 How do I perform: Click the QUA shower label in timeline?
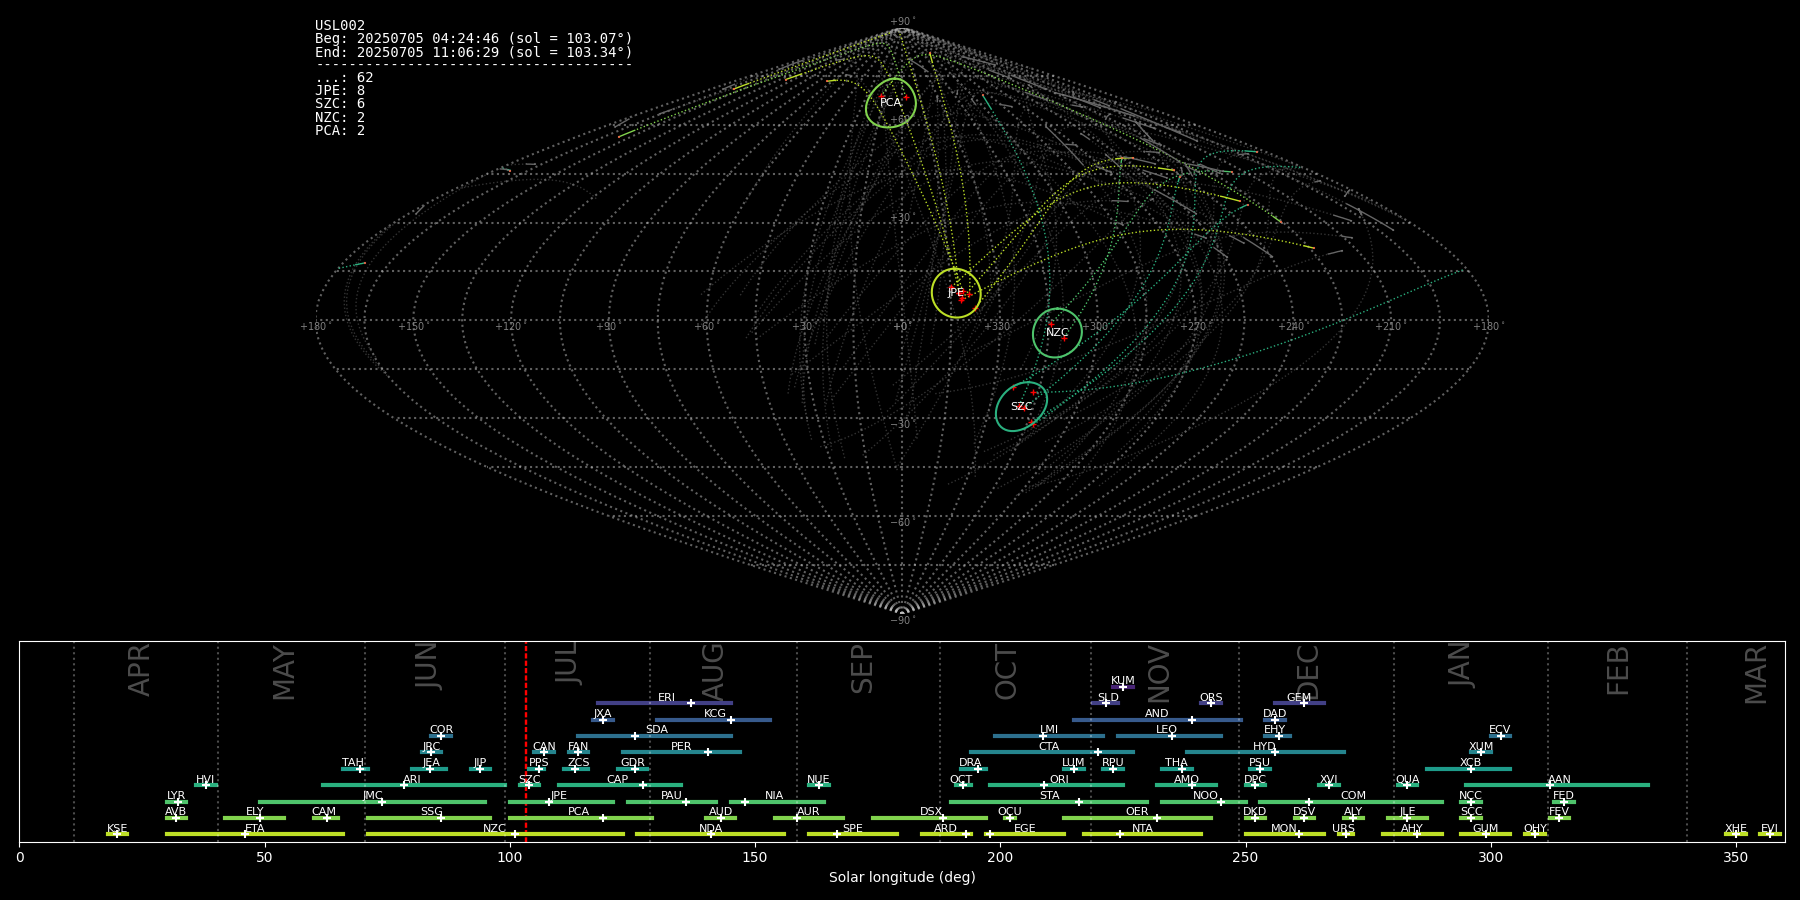1407,780
